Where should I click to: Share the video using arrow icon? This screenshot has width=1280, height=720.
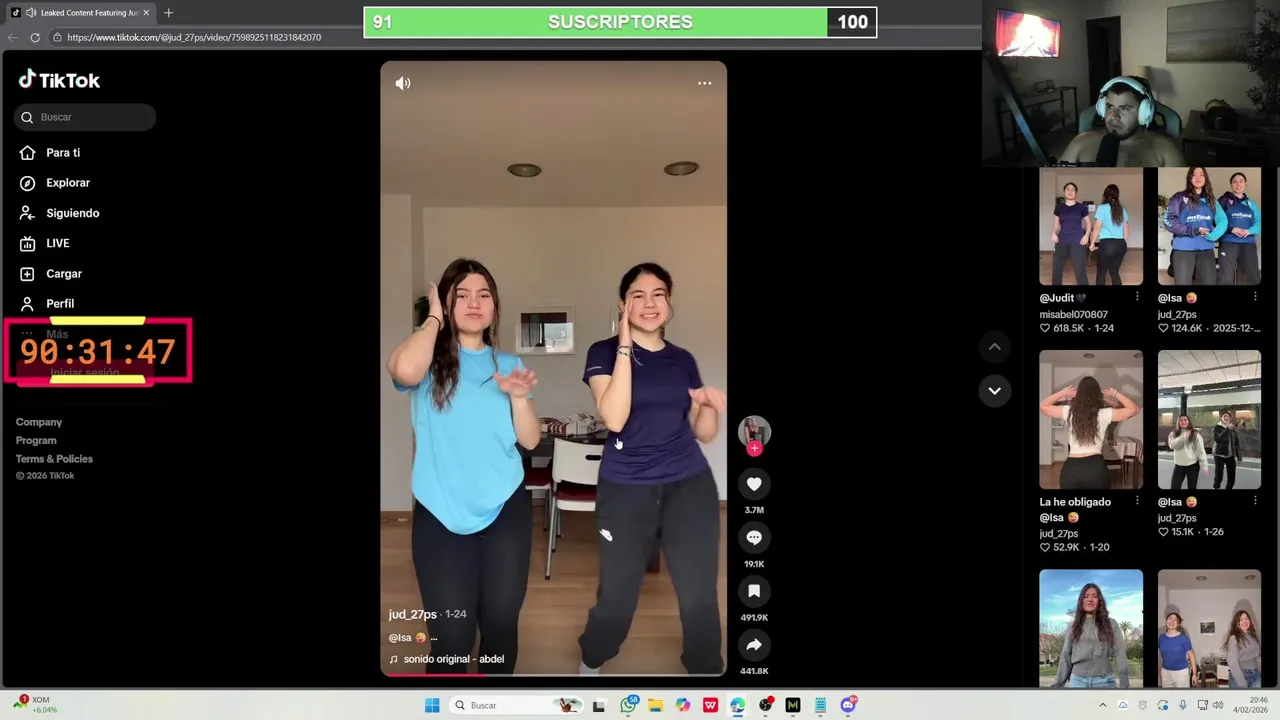click(754, 646)
